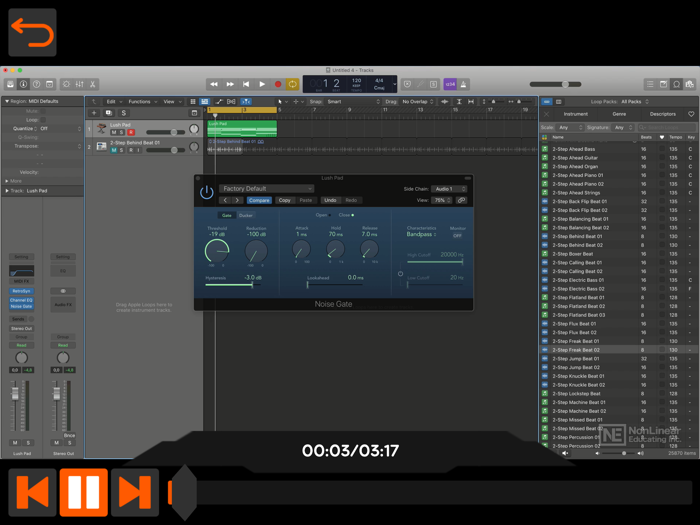This screenshot has width=700, height=525.
Task: Expand the Track Lush Pad disclosure triangle
Action: pos(7,191)
